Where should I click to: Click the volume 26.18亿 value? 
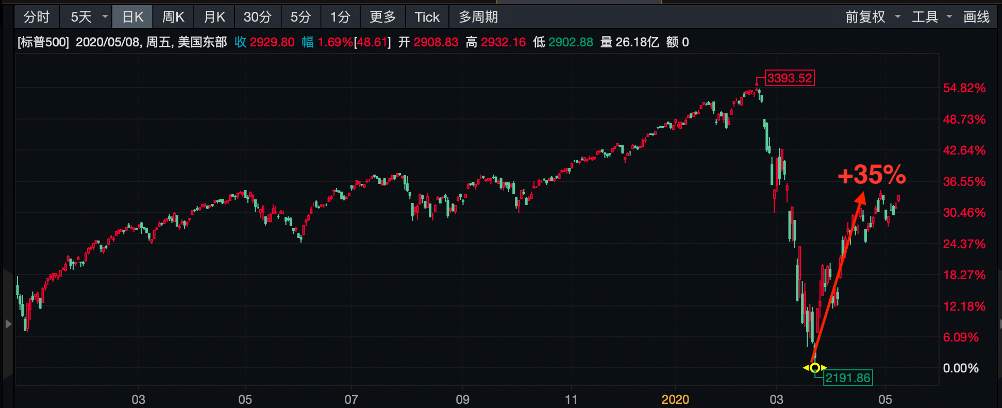tap(636, 43)
